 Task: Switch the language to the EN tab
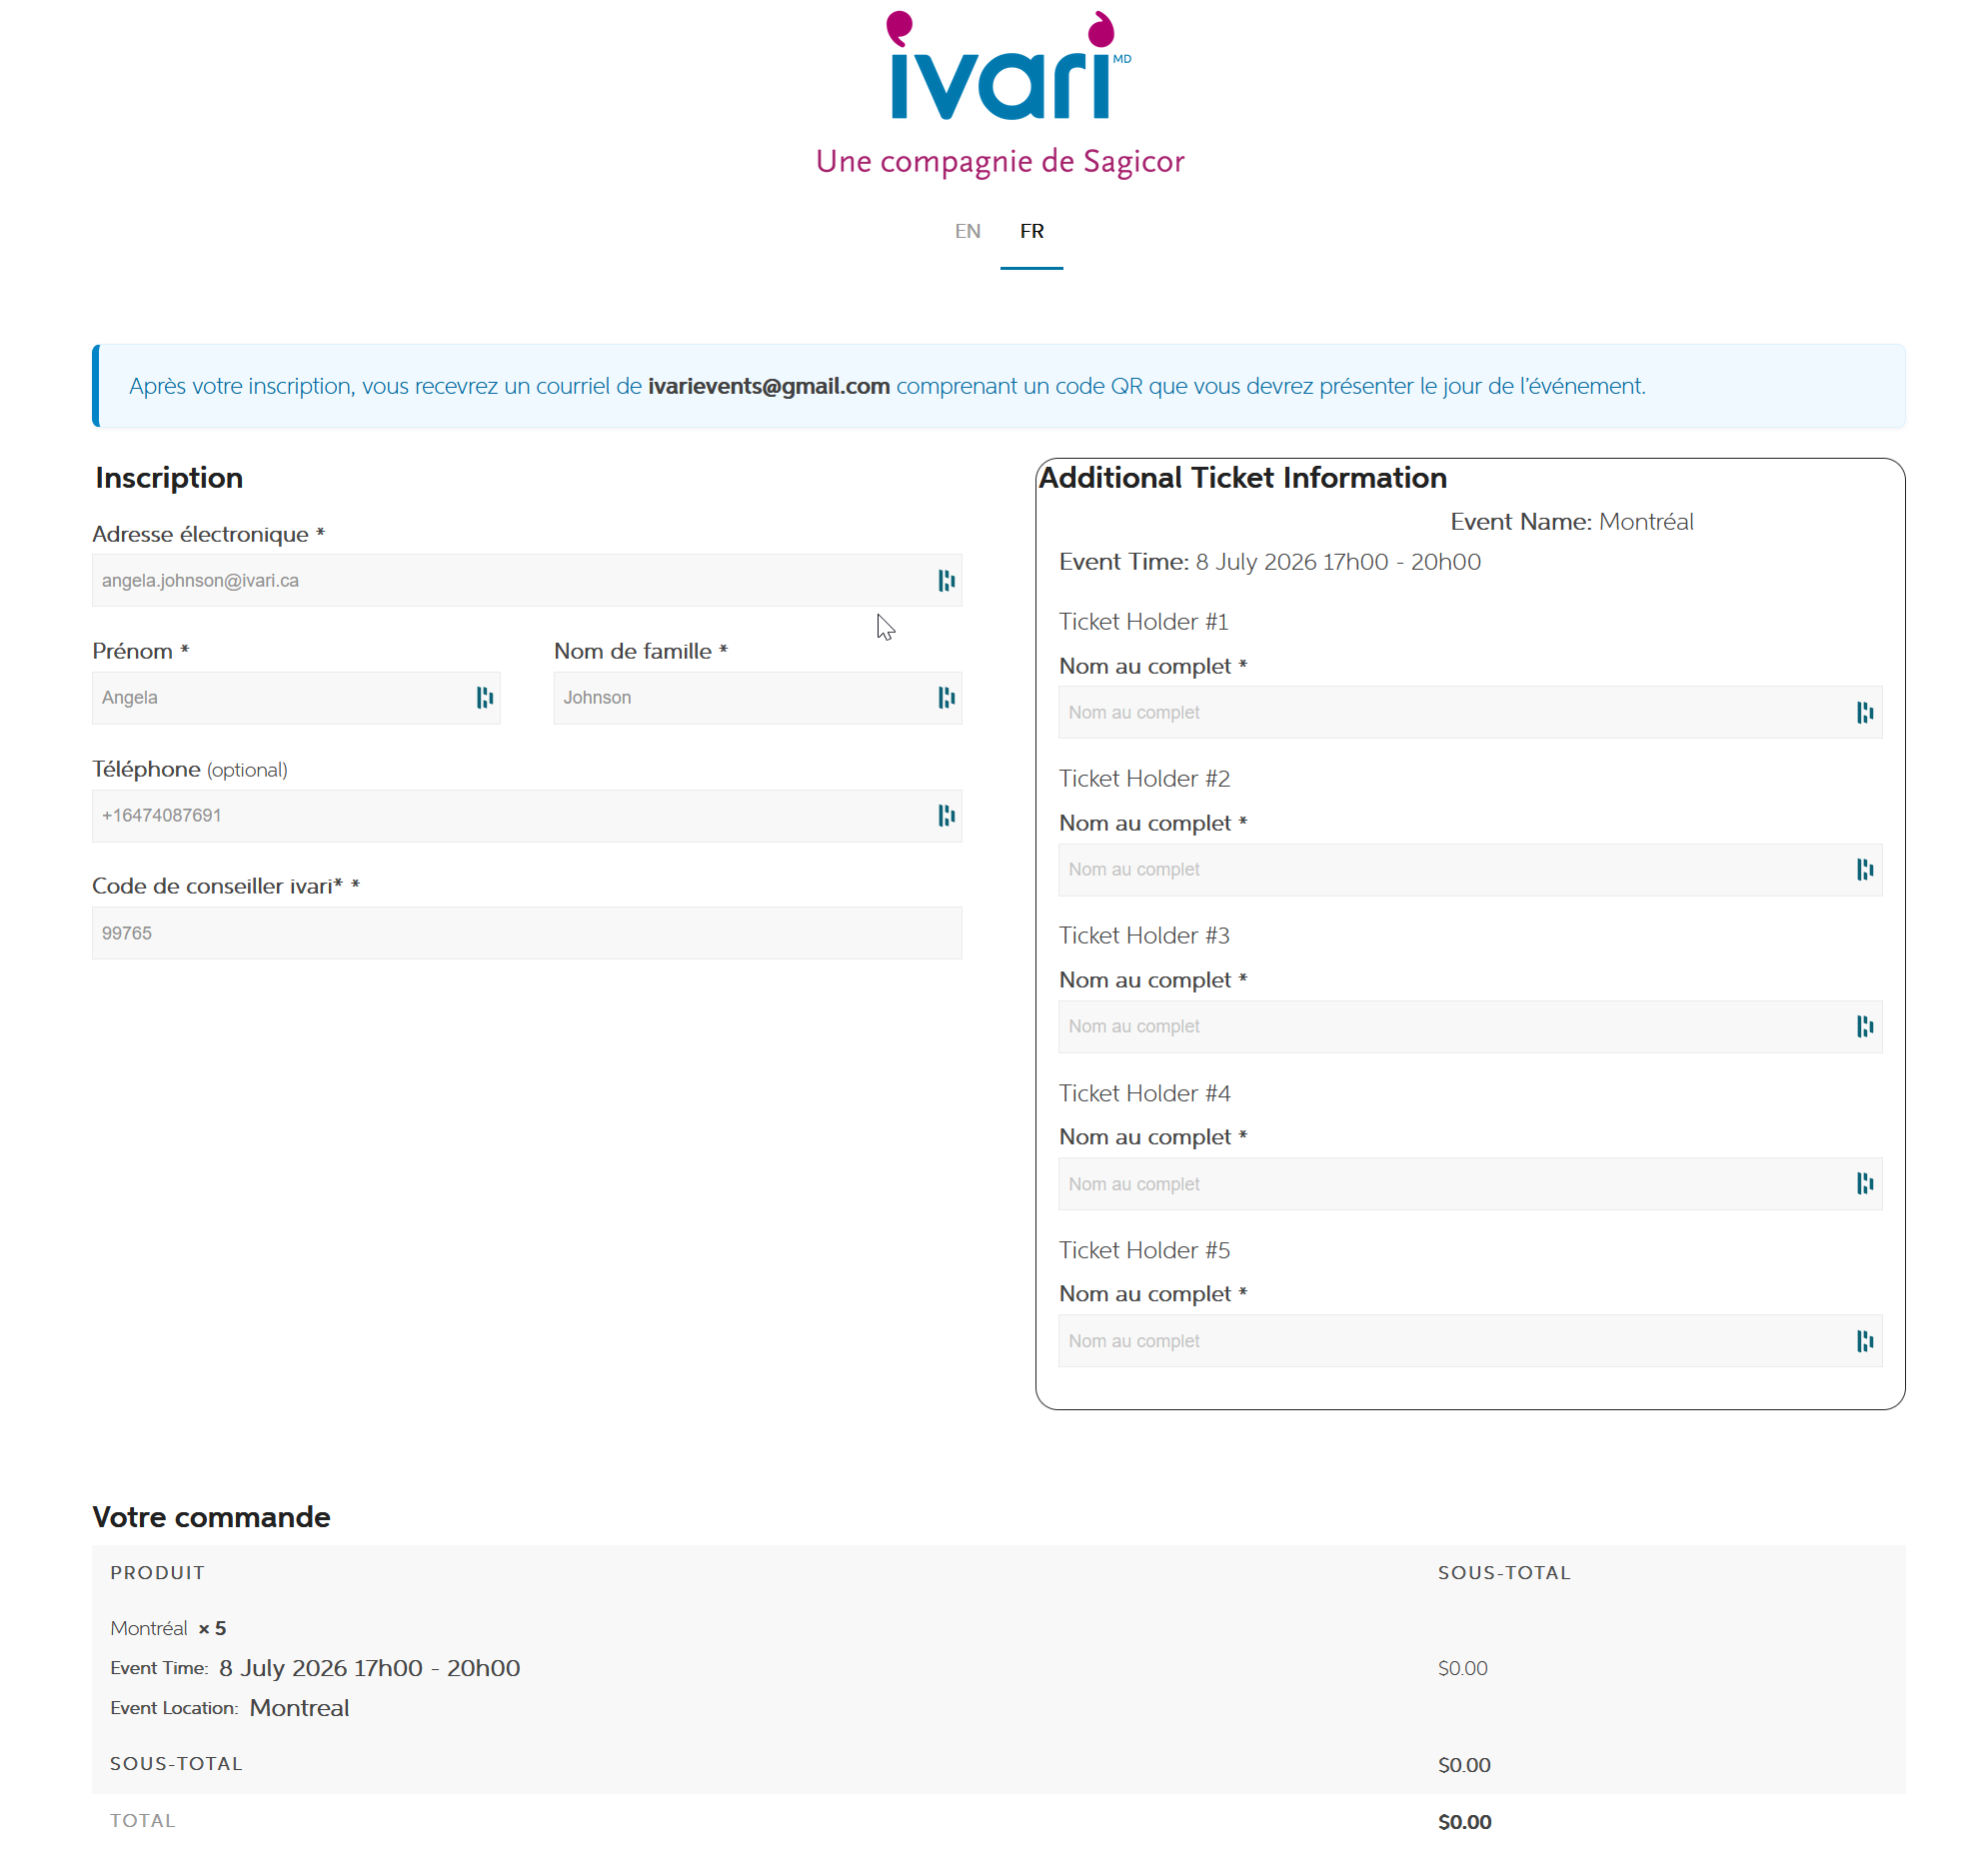[967, 232]
